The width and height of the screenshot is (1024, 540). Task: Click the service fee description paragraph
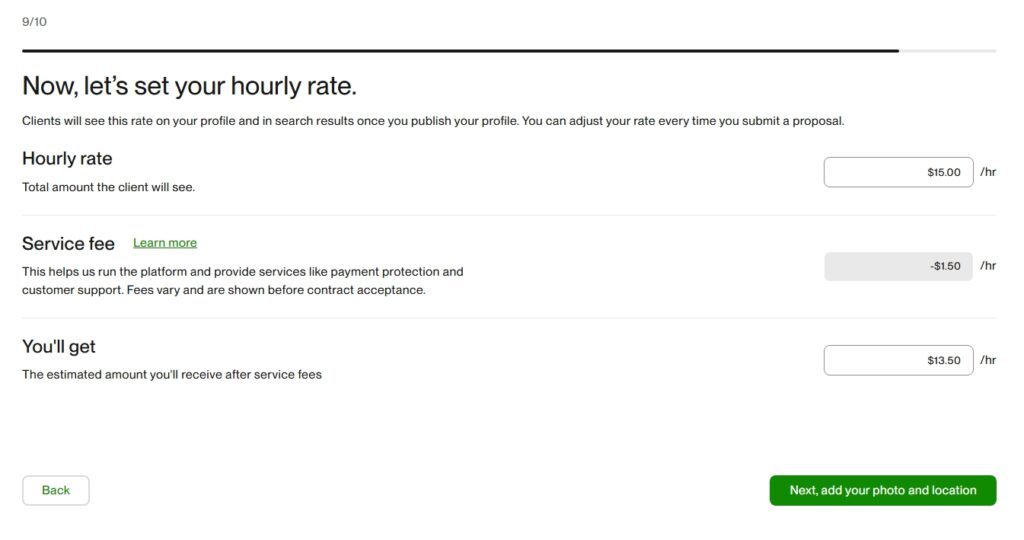[243, 281]
